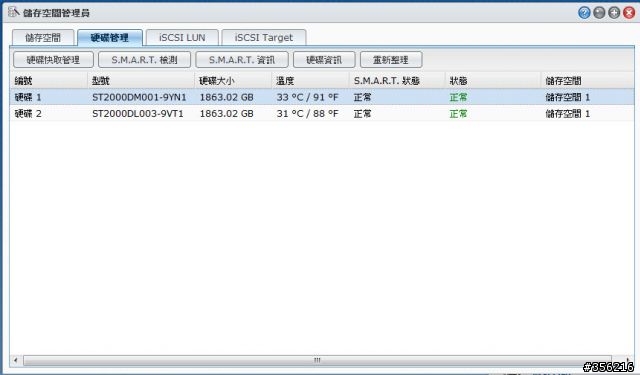Screen dimensions: 640x375
Task: Sort by 狀態 column header
Action: click(493, 81)
